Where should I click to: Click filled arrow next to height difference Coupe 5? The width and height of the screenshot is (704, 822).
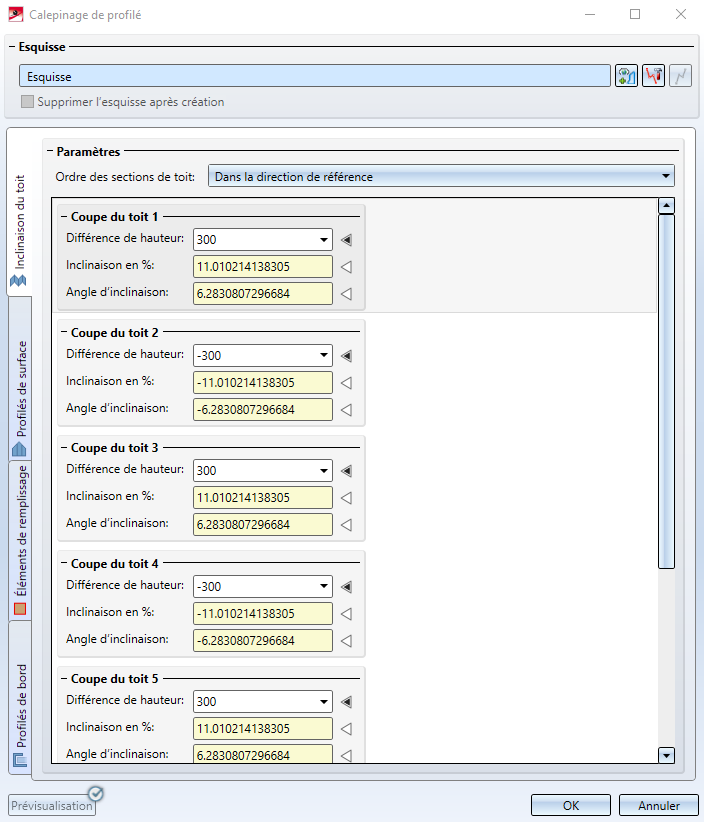point(346,702)
